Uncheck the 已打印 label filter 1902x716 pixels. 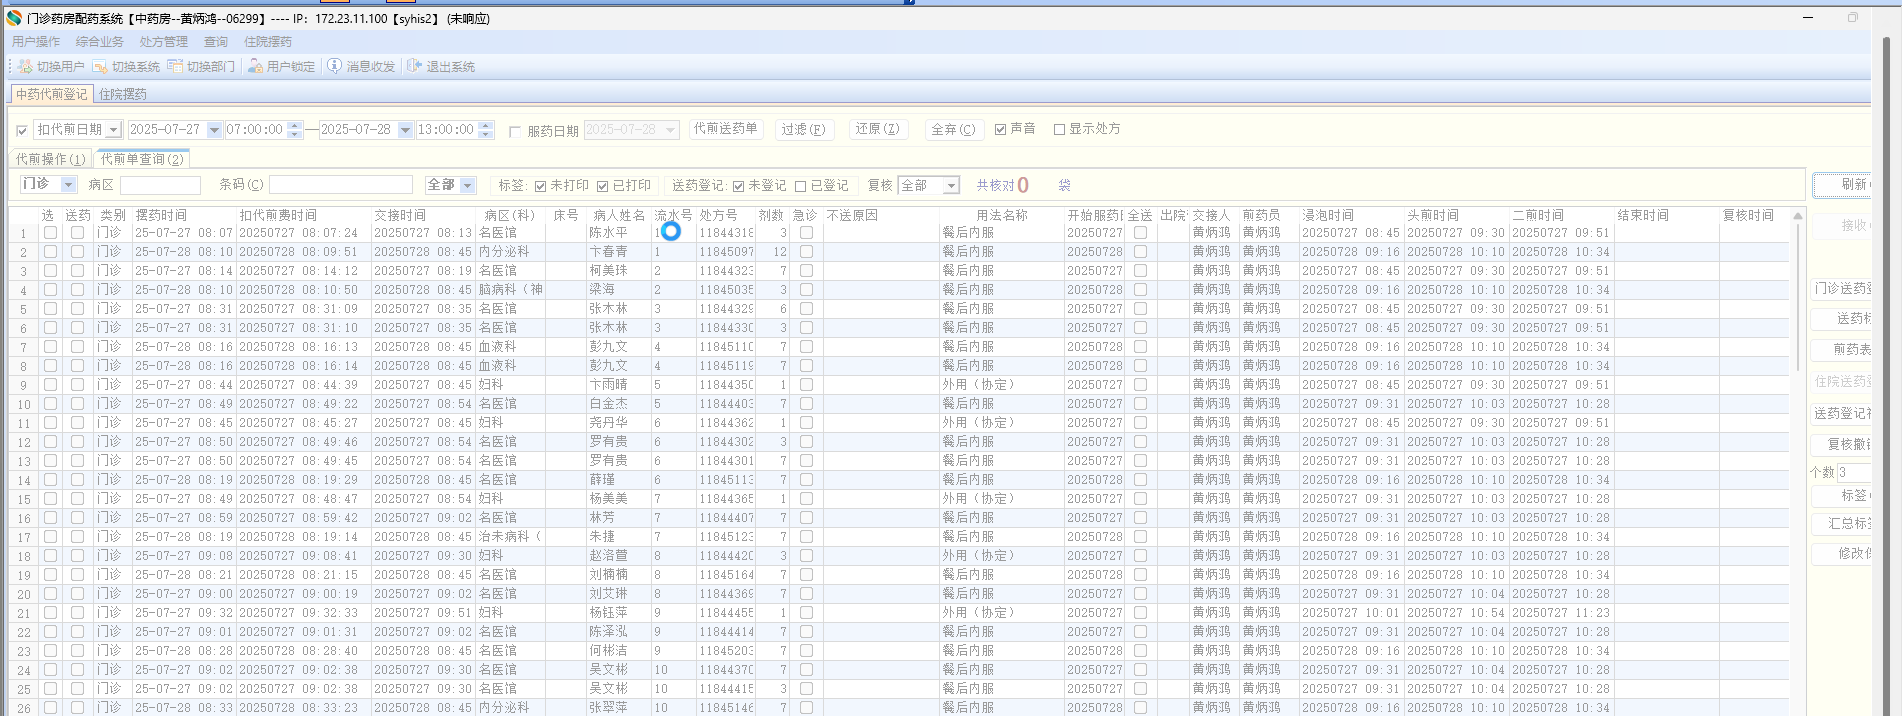pos(602,186)
